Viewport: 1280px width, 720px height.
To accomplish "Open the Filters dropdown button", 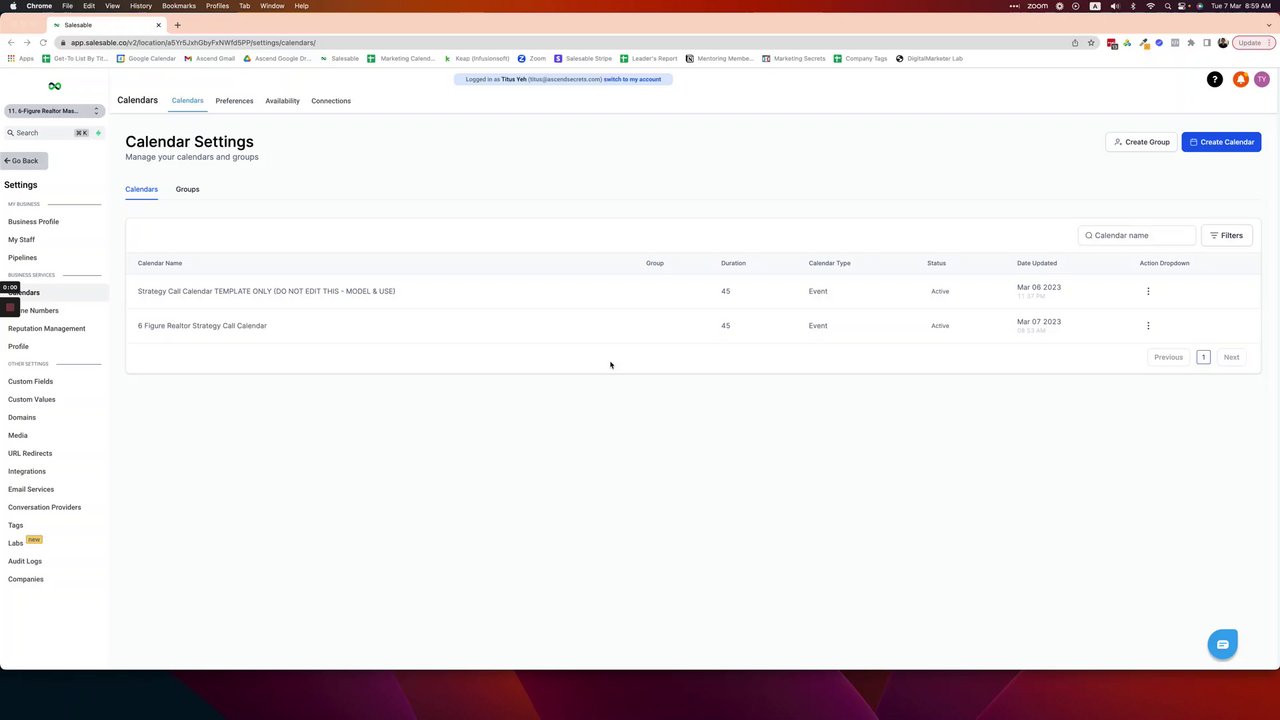I will (1226, 235).
